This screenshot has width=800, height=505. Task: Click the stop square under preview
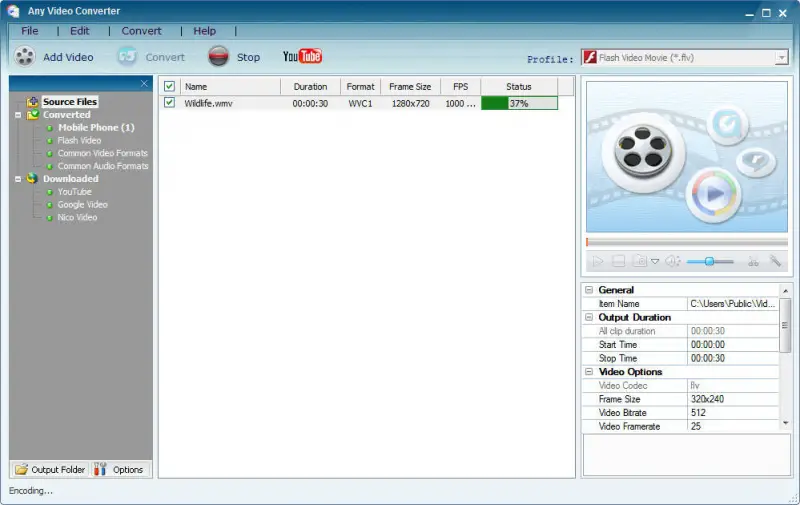tap(618, 262)
